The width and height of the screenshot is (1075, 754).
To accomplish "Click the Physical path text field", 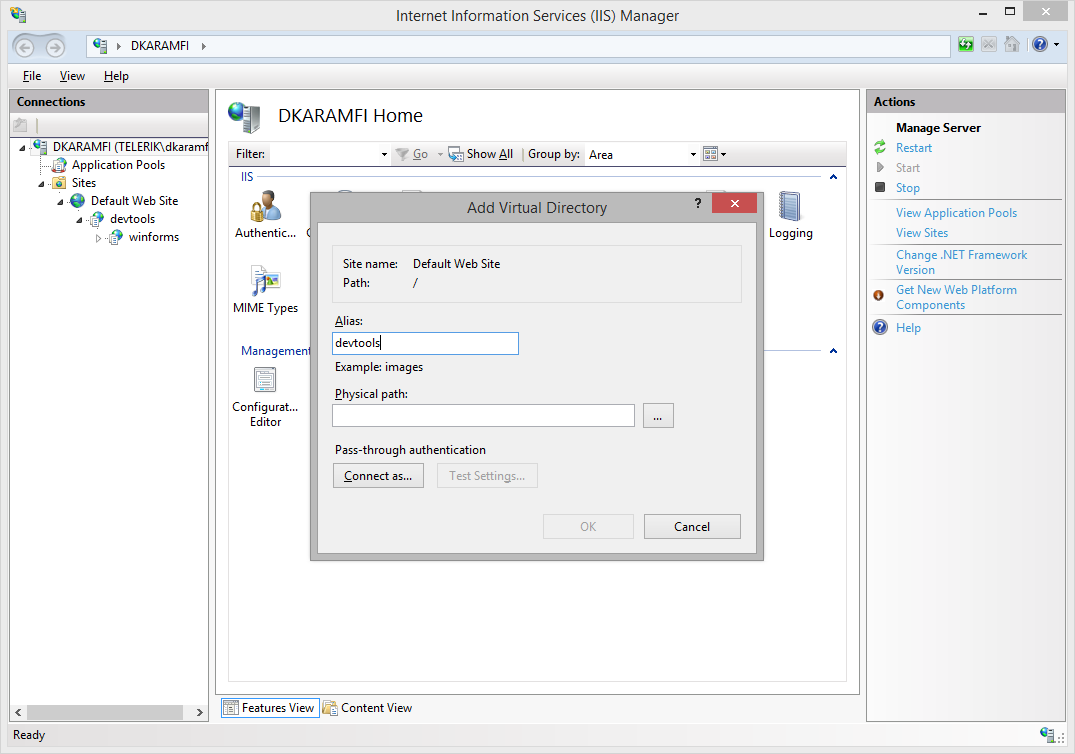I will pyautogui.click(x=483, y=416).
